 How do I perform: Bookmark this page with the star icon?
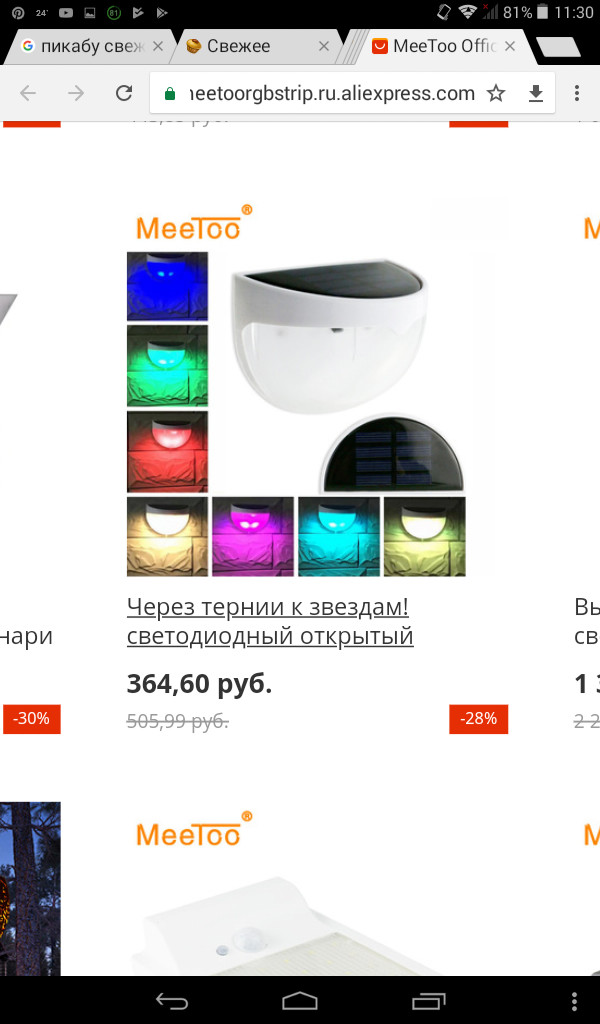coord(496,93)
